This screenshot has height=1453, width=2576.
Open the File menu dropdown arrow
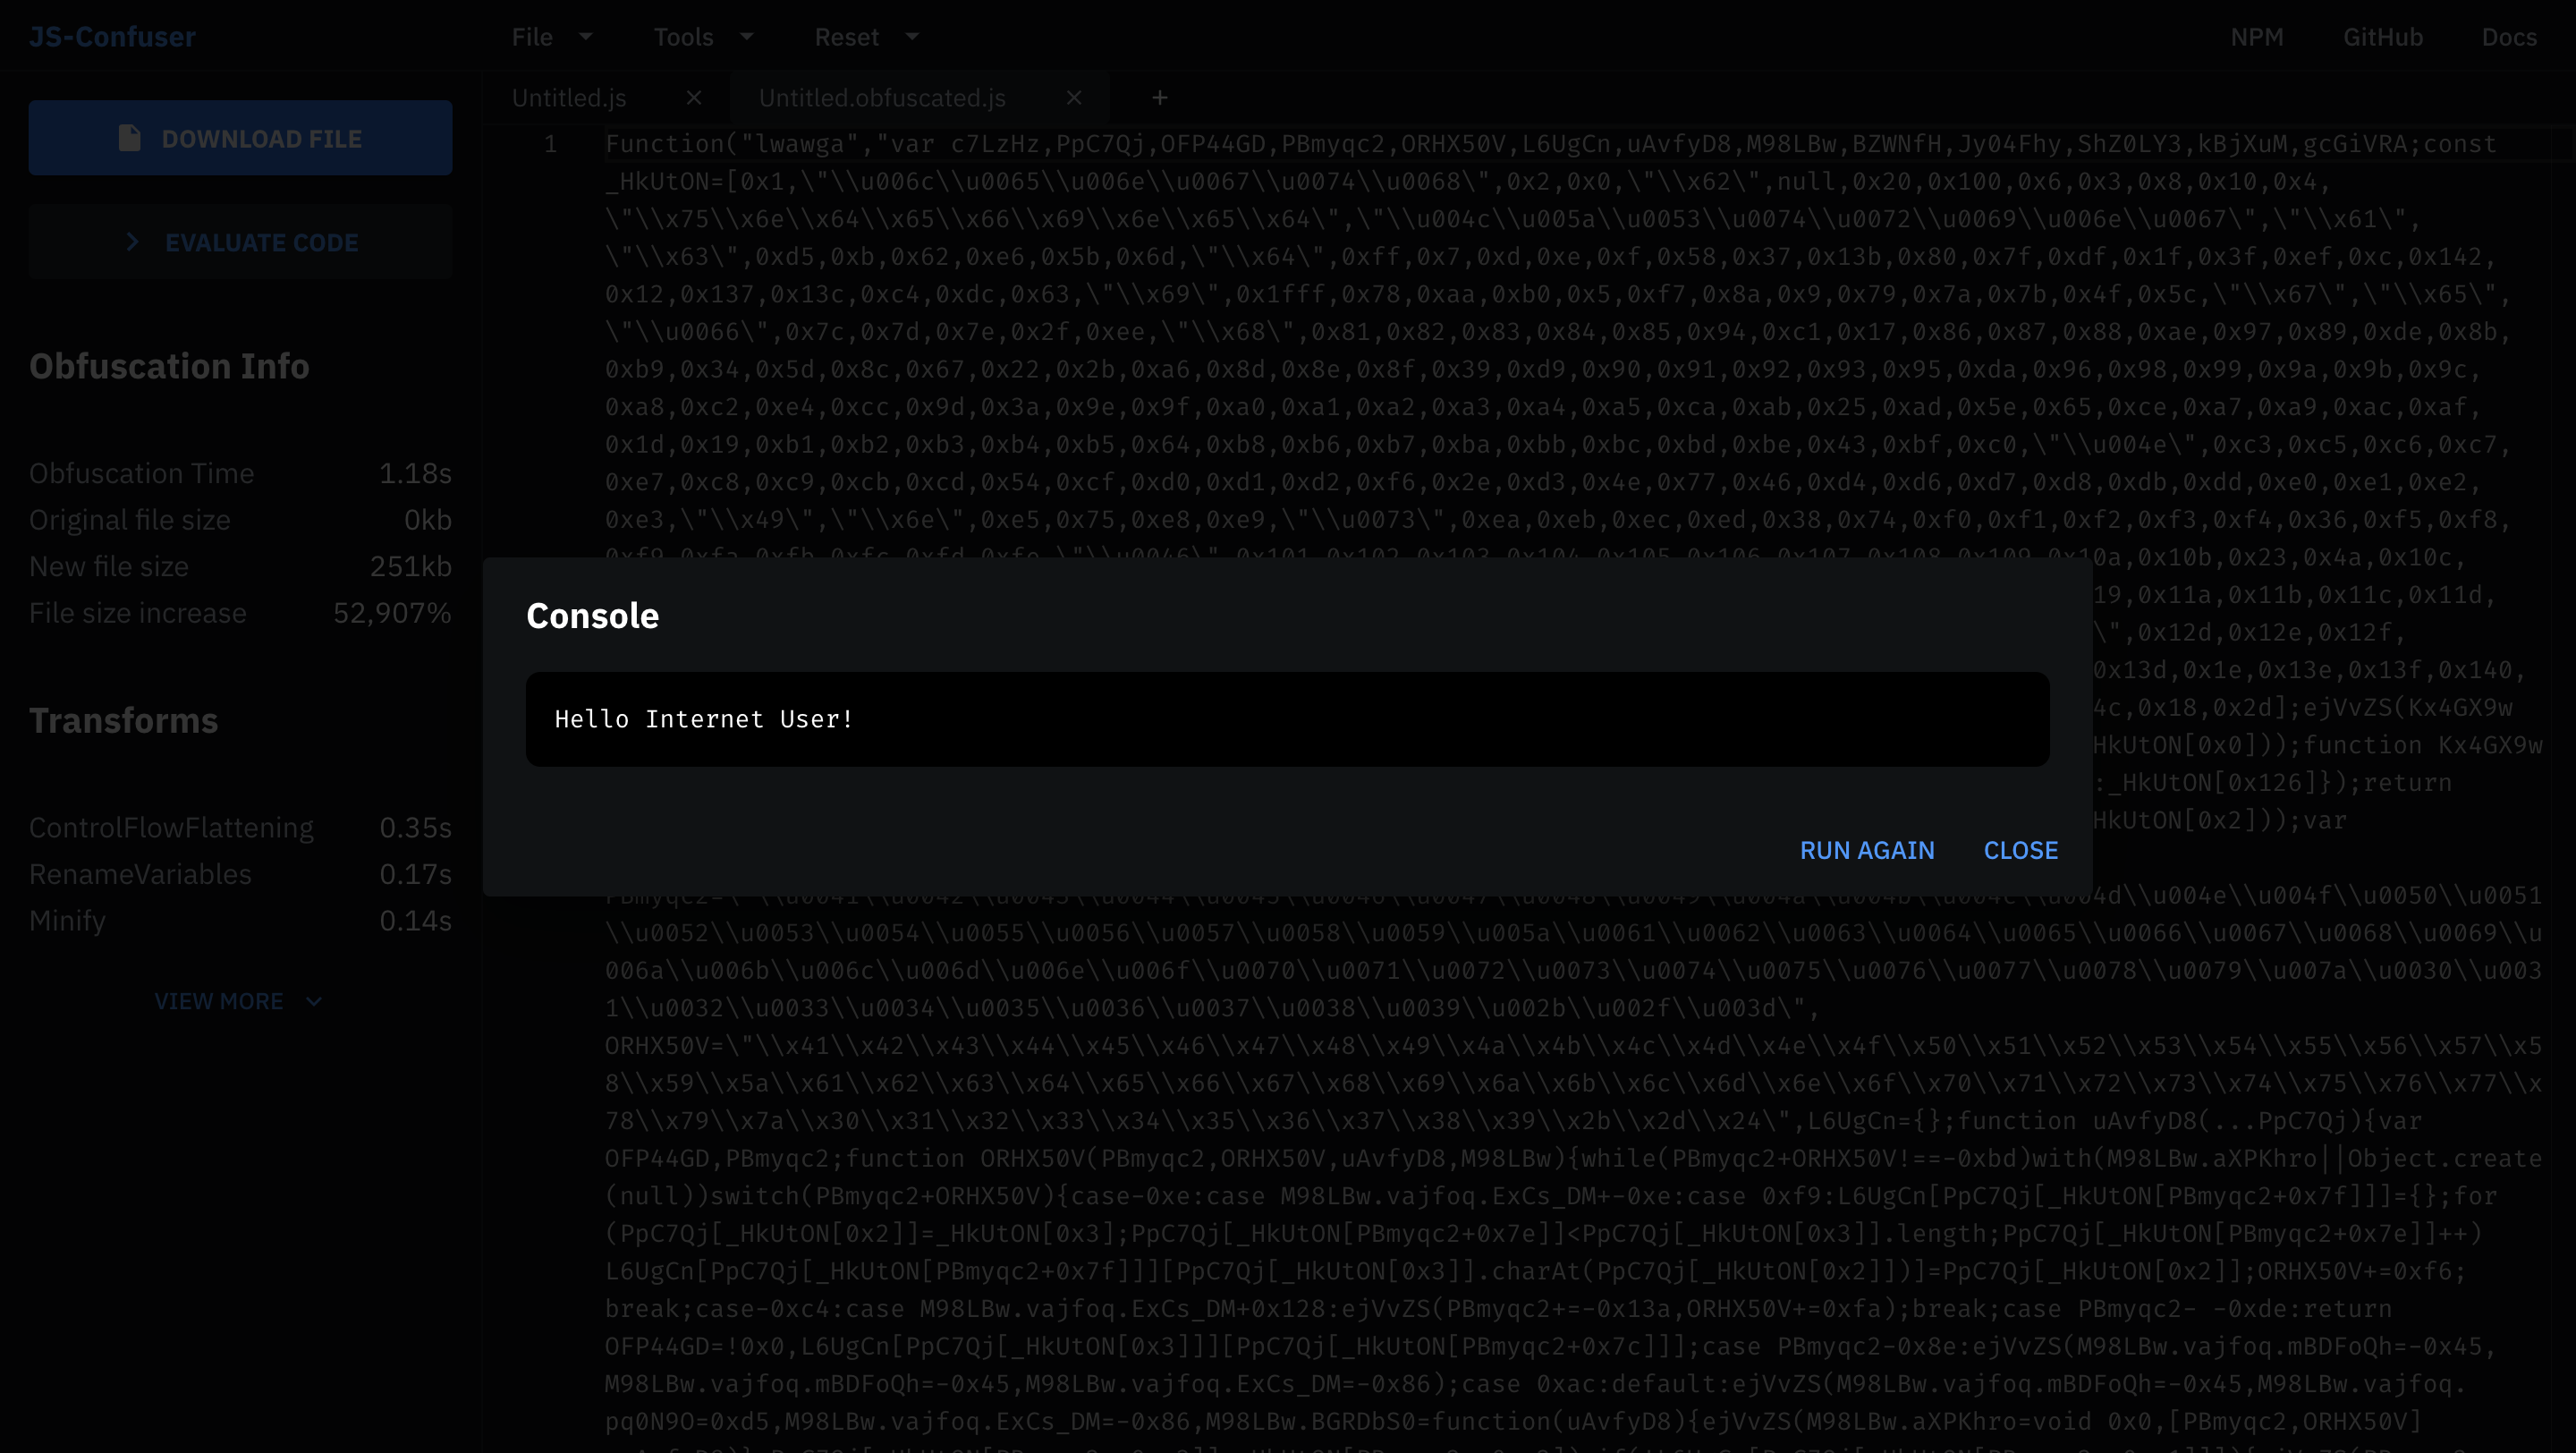pyautogui.click(x=586, y=37)
